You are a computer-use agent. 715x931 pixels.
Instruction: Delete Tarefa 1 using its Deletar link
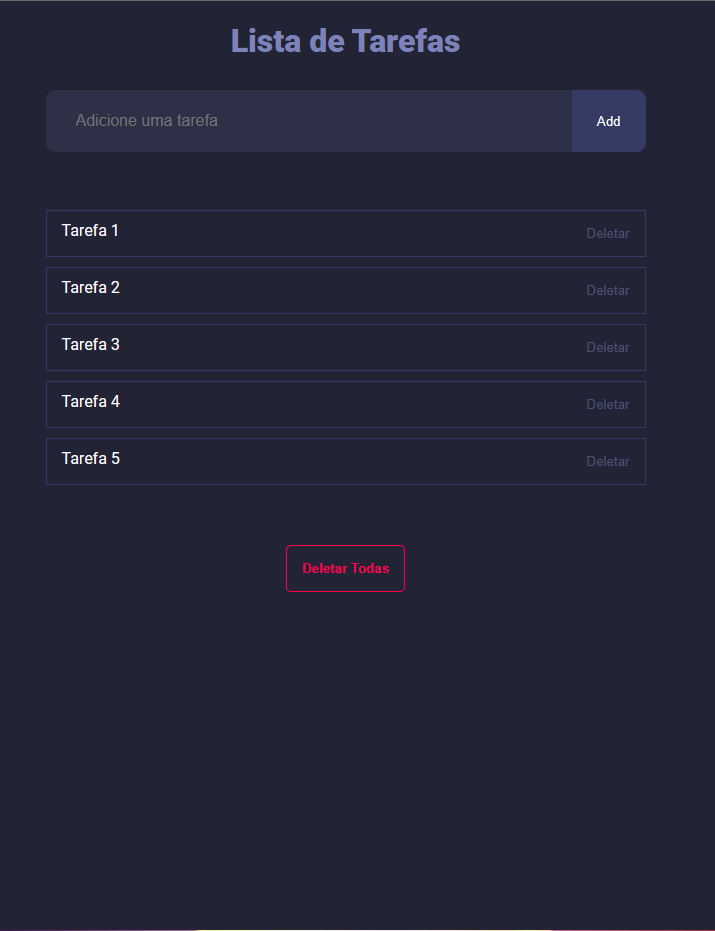[x=608, y=233]
